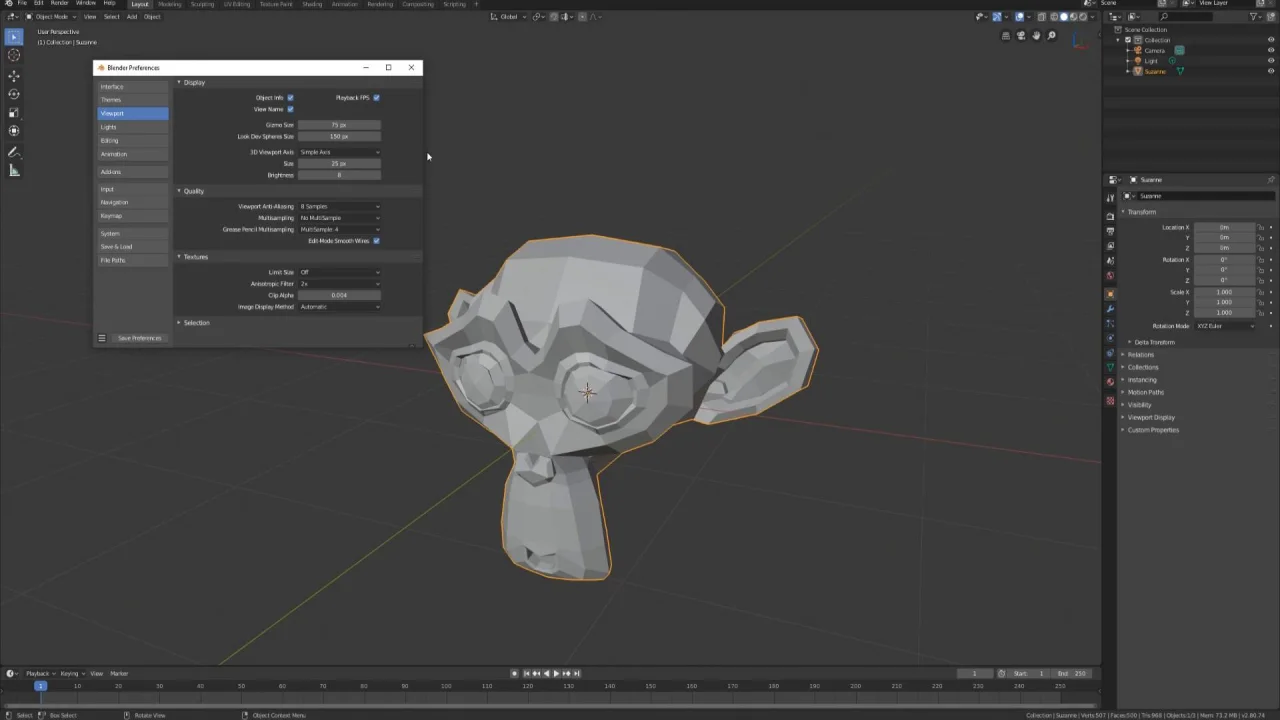Open the Limit Size dropdown
Screen dimensions: 1280x720
click(x=339, y=272)
